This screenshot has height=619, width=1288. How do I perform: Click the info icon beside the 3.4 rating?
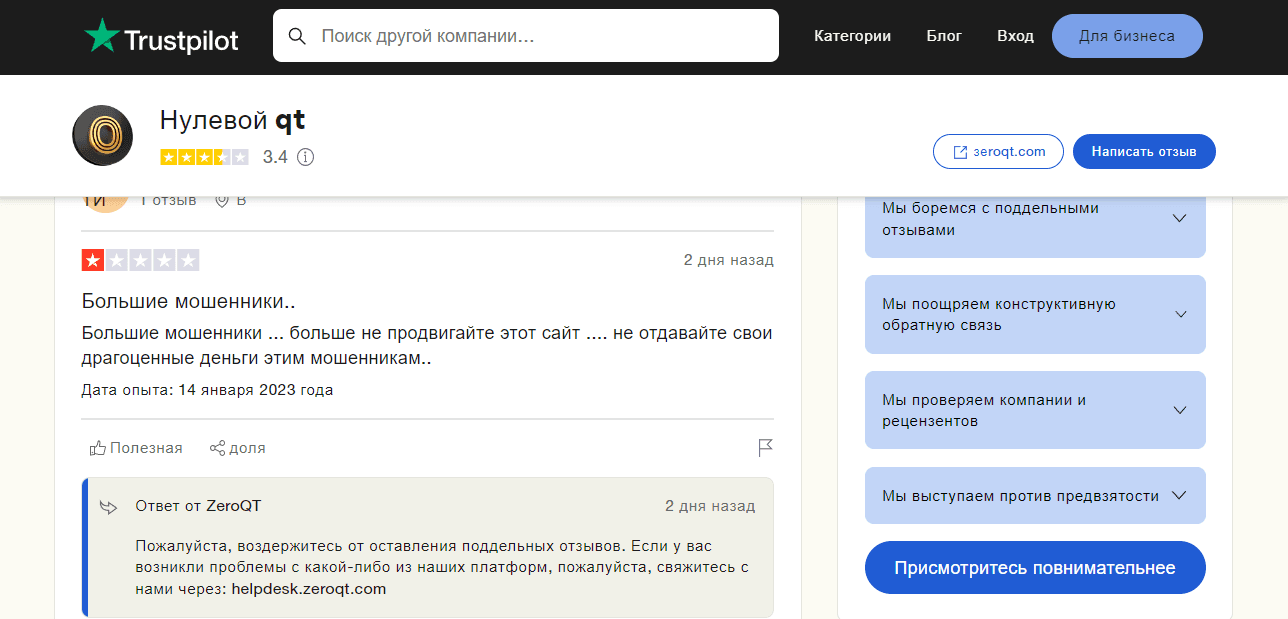tap(305, 157)
